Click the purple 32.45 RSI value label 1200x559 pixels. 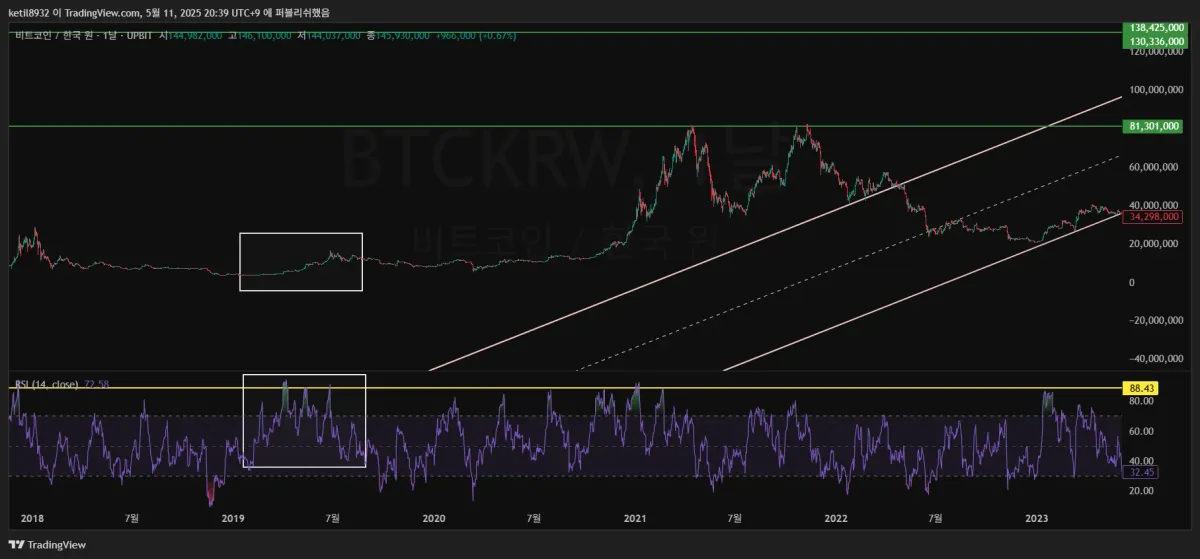pos(1141,472)
